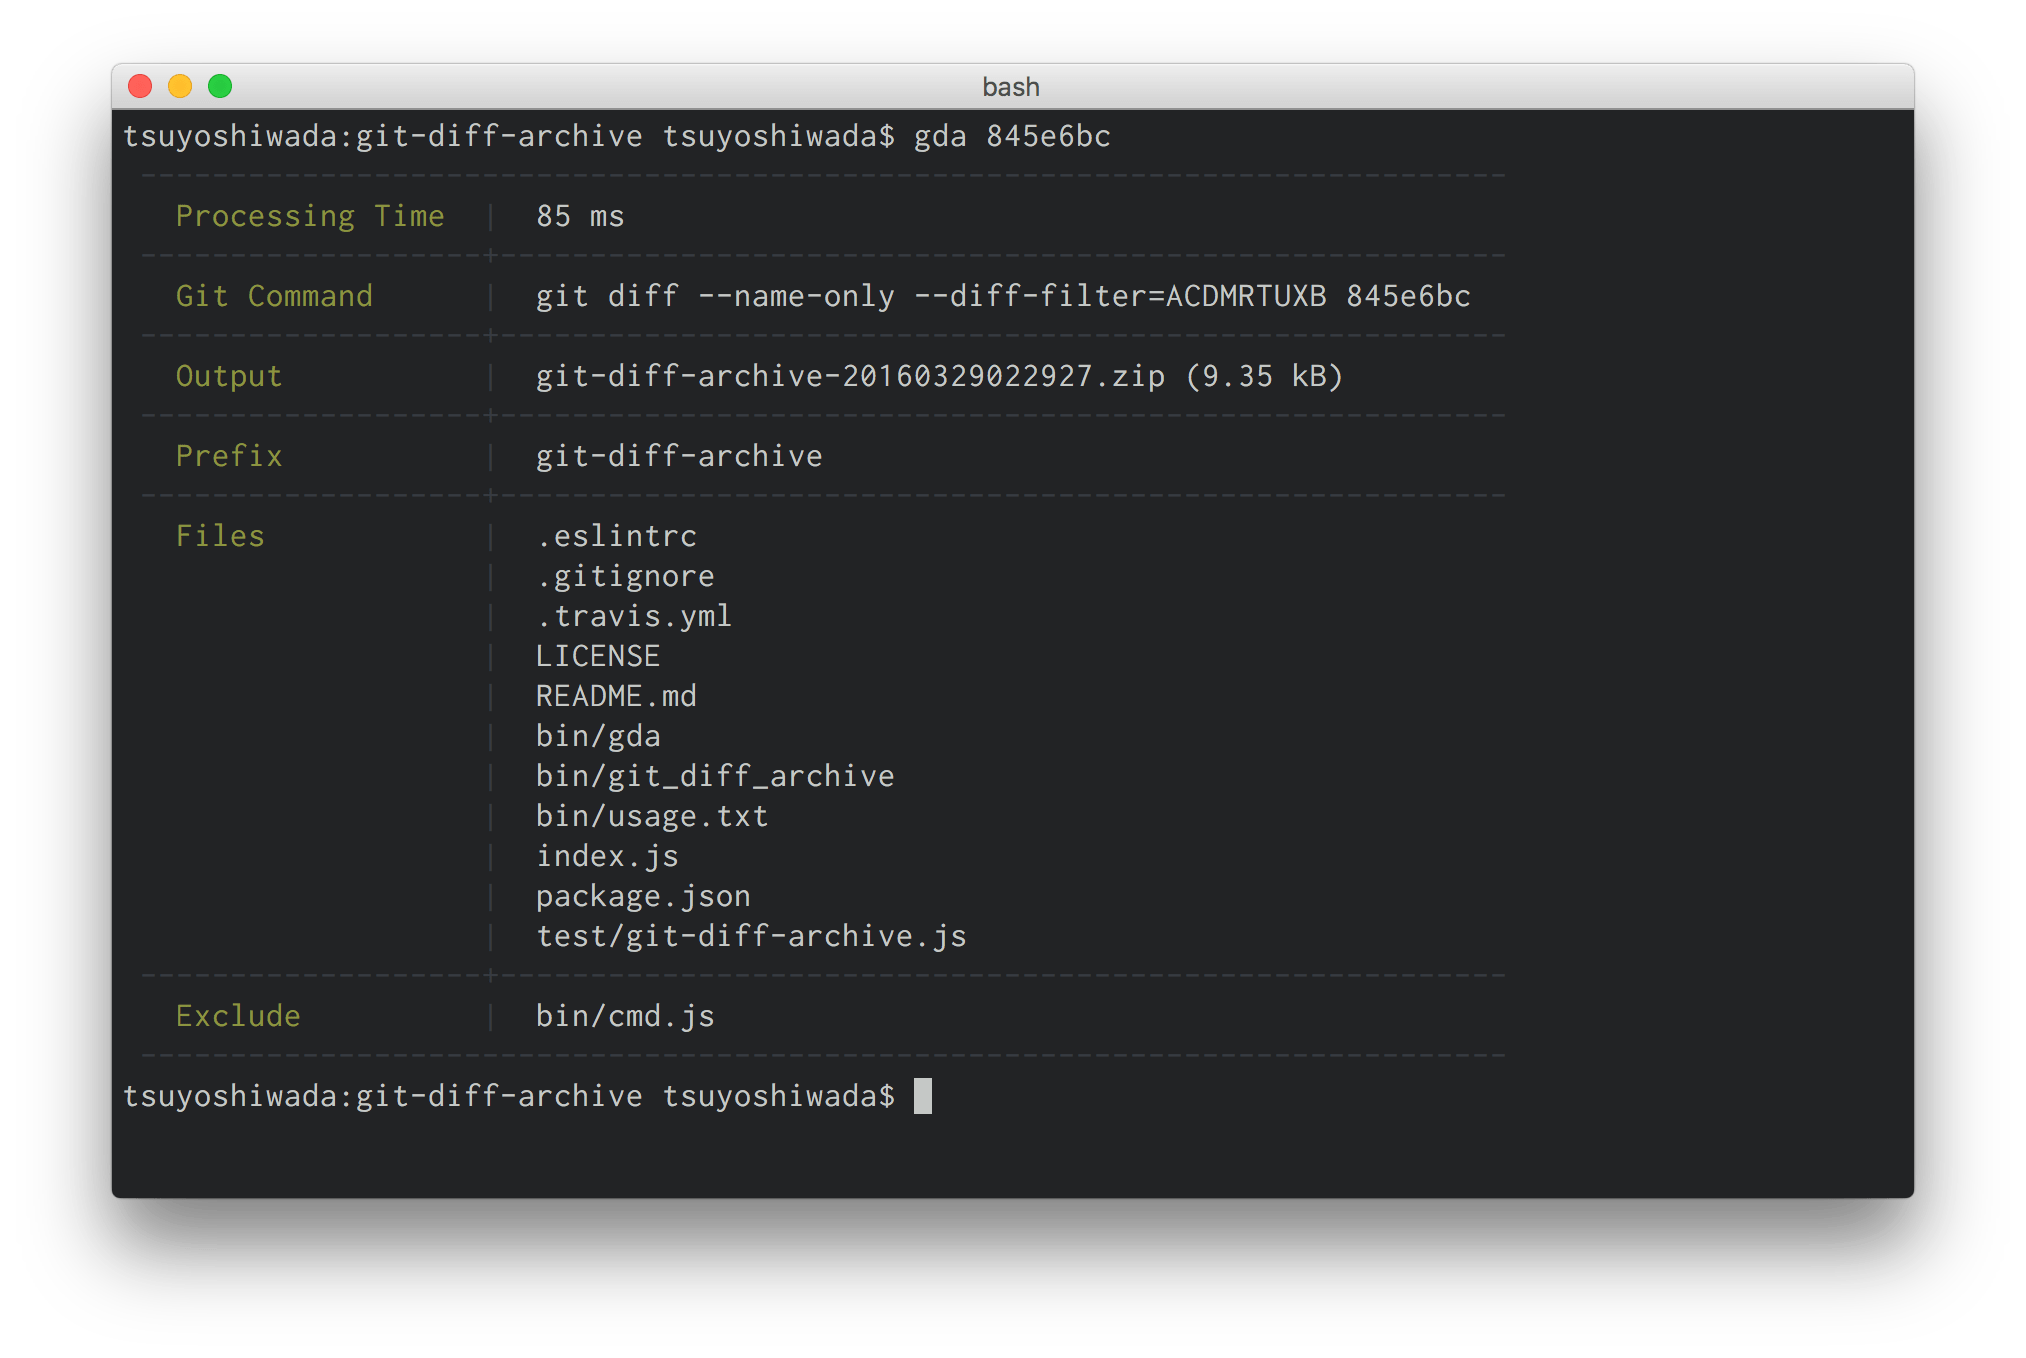Click the red close window button

140,87
